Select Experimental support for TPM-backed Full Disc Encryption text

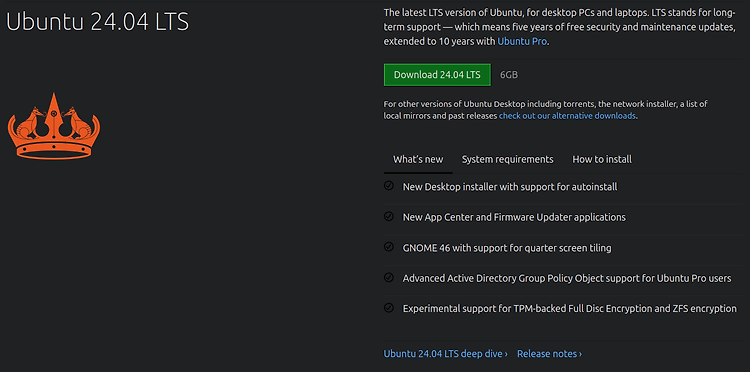pyautogui.click(x=570, y=308)
